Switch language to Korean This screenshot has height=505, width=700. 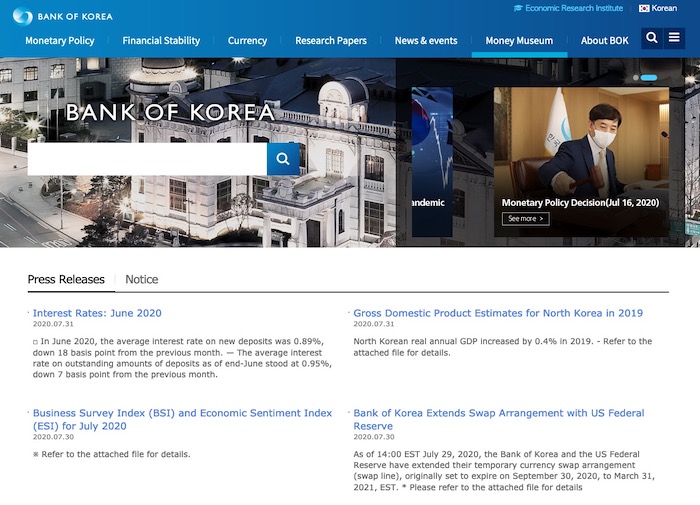tap(664, 8)
